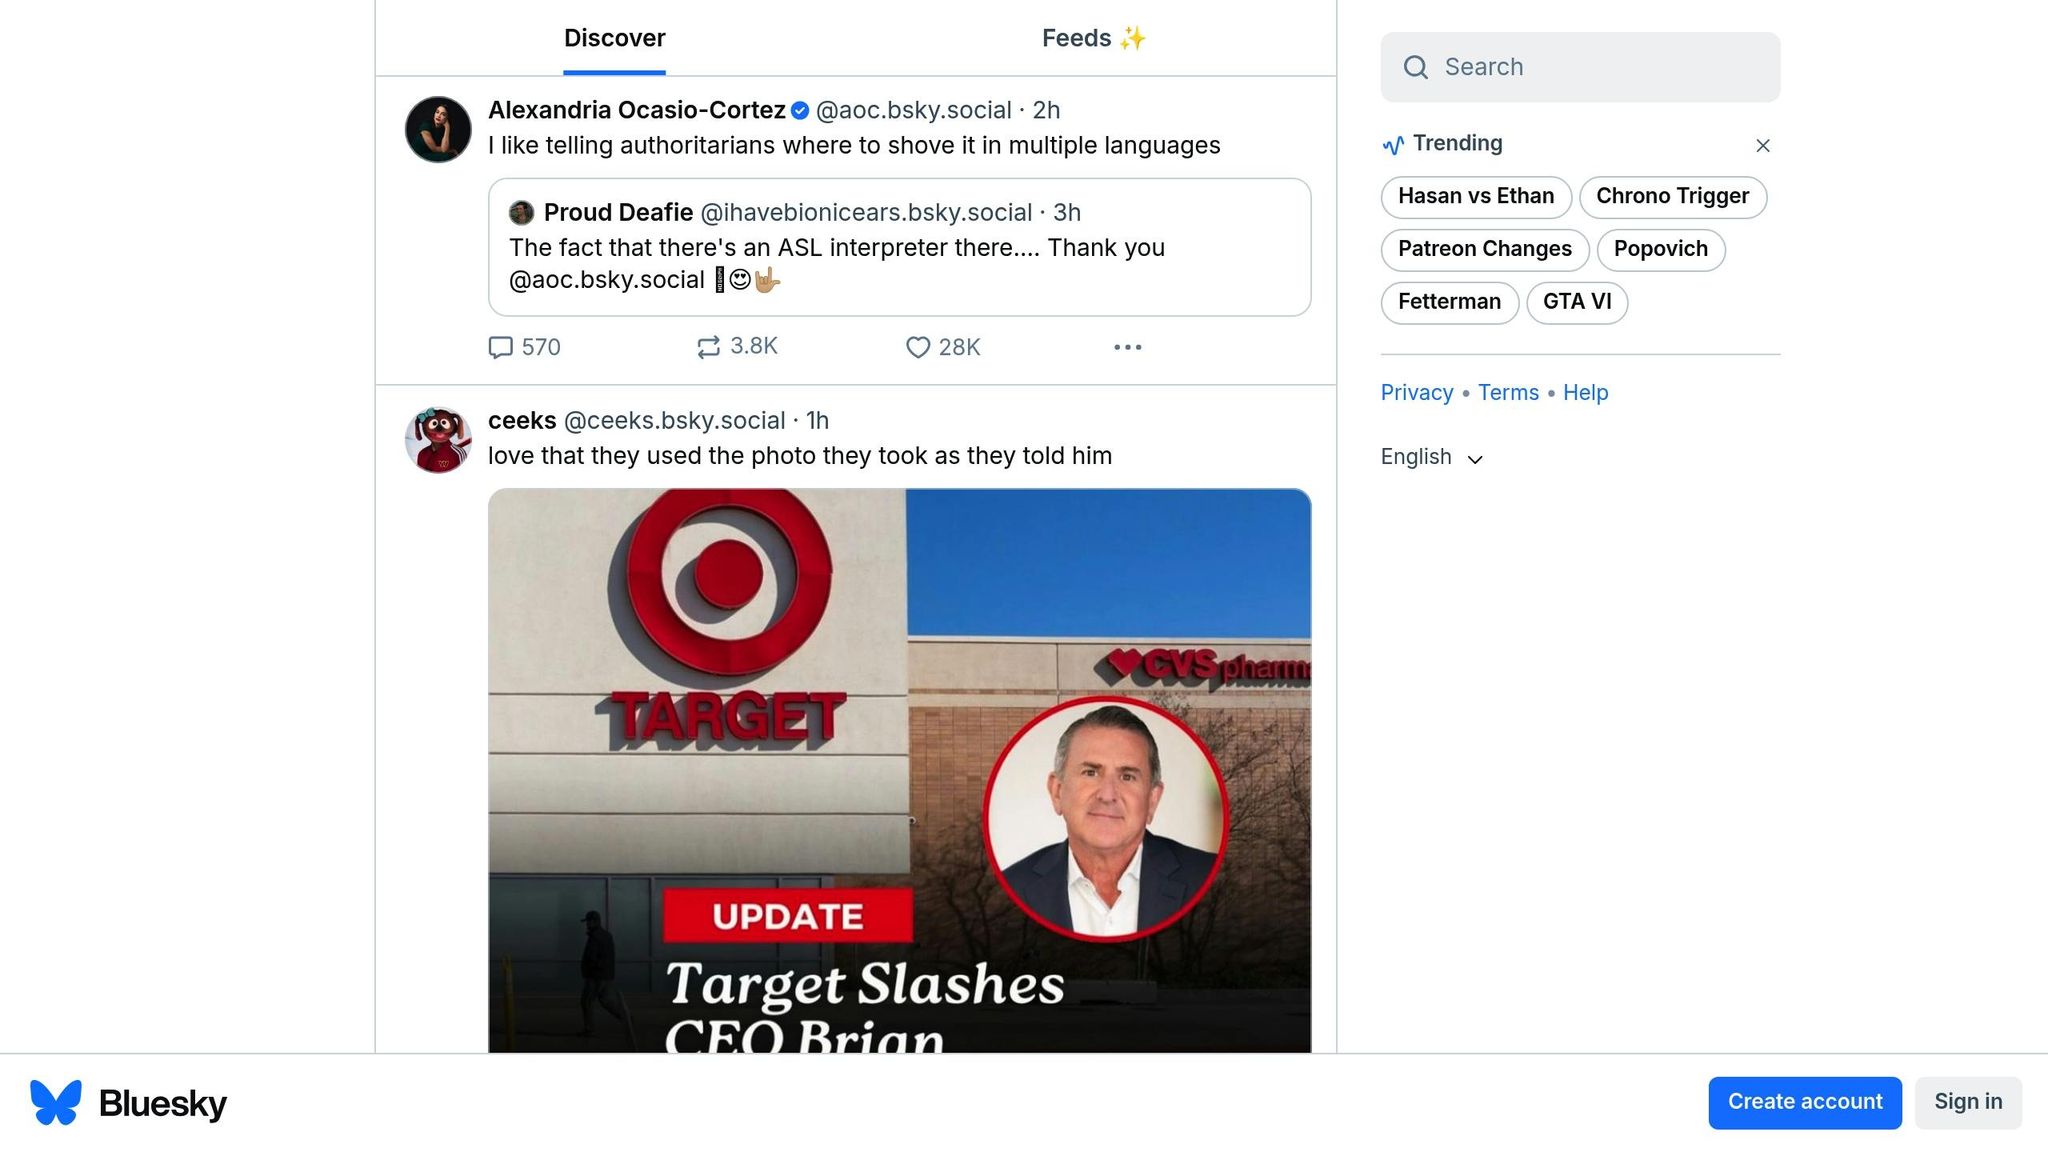Viewport: 2048px width, 1152px height.
Task: Open the Hasan vs Ethan trending topic
Action: (1475, 196)
